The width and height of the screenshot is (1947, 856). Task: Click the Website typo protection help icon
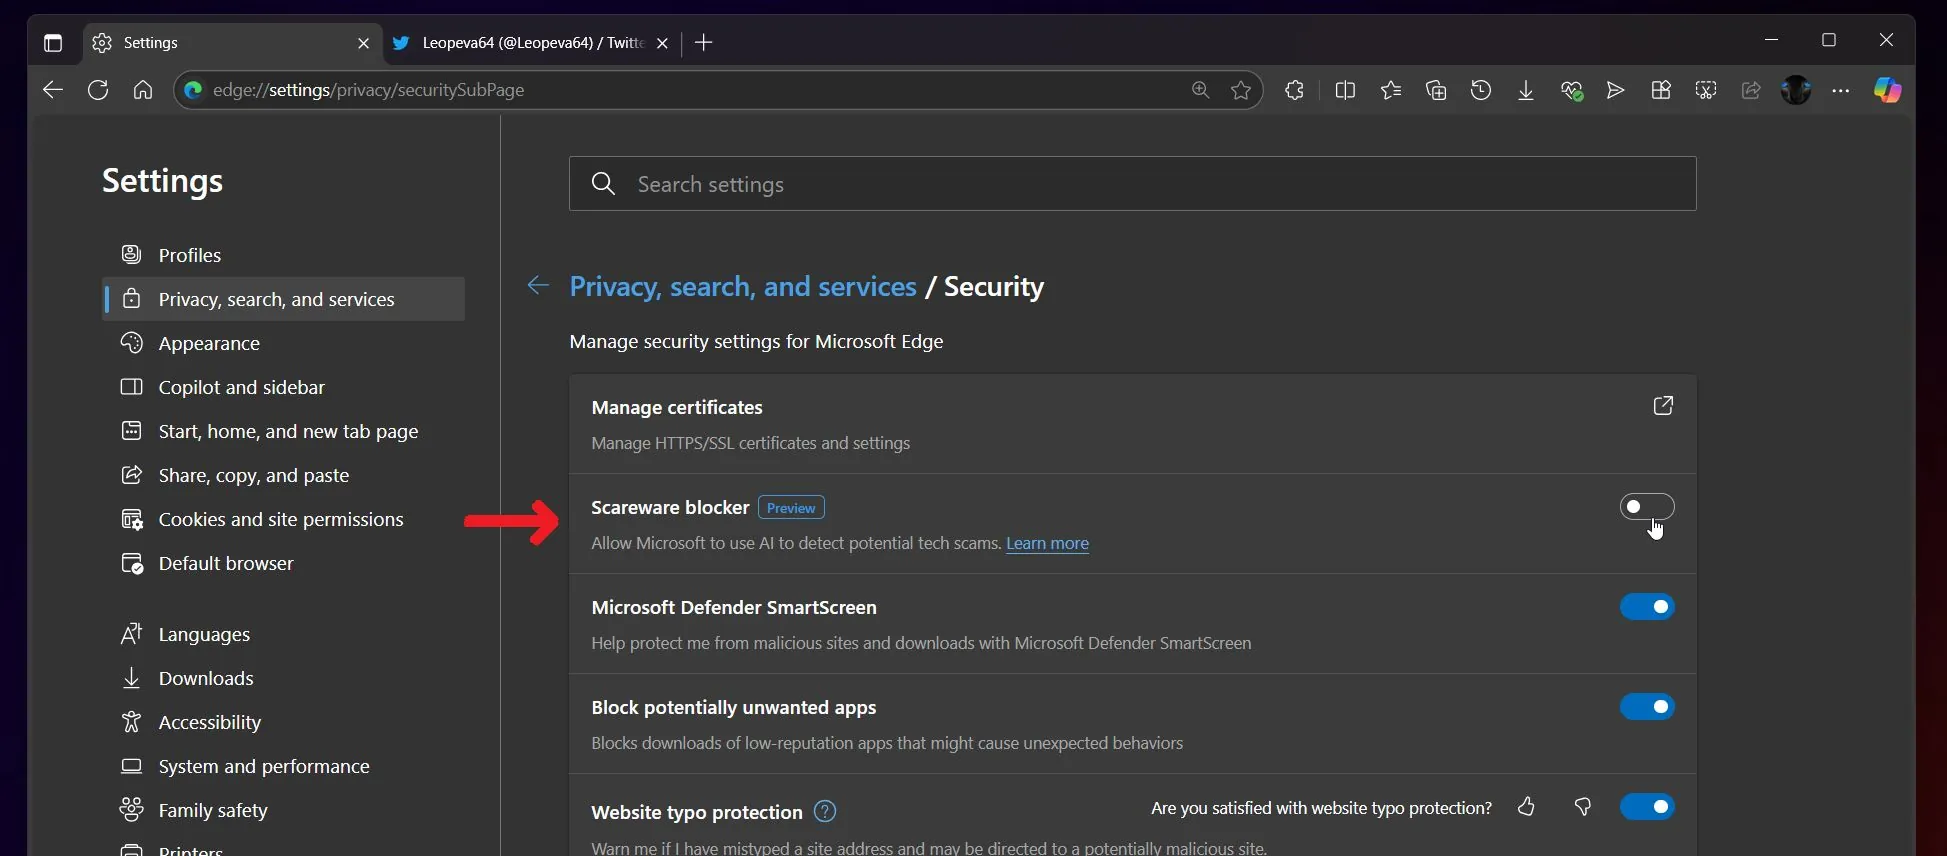[x=825, y=811]
